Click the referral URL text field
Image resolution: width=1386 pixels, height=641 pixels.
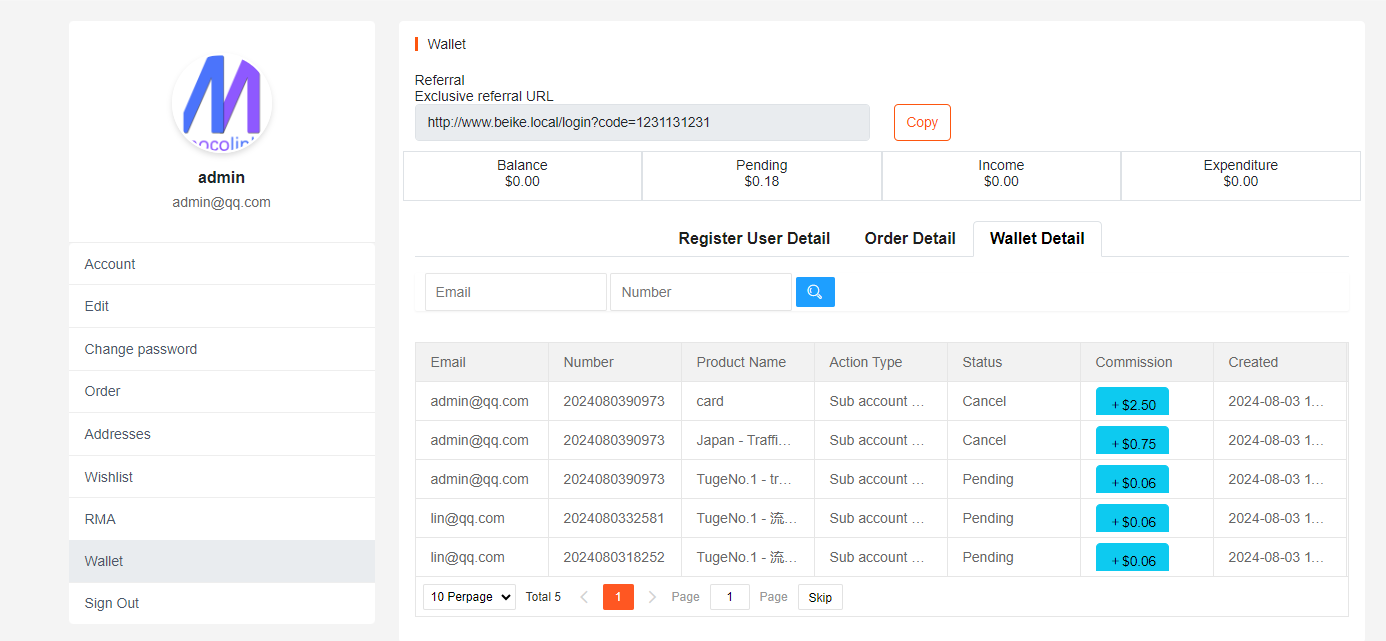pos(641,122)
